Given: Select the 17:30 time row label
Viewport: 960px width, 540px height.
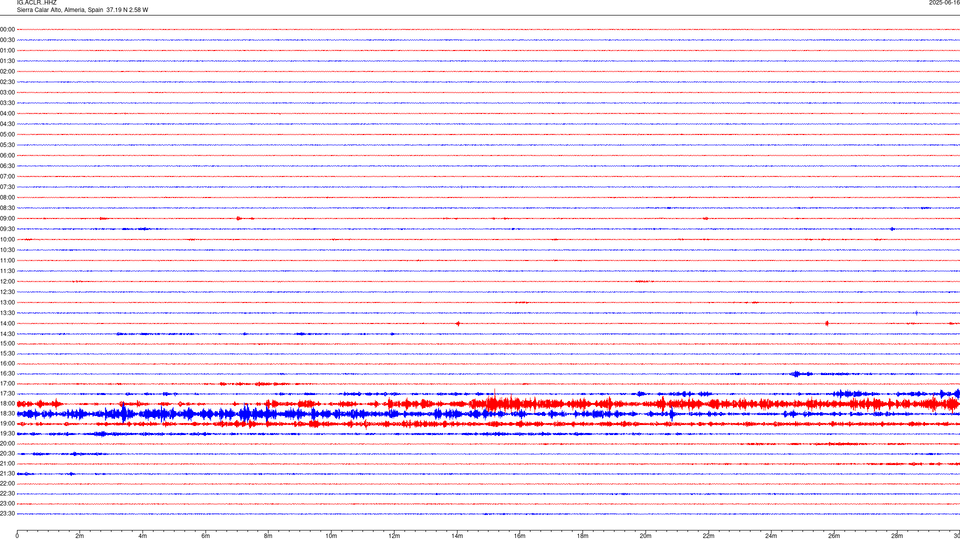Looking at the screenshot, I should [x=7, y=394].
